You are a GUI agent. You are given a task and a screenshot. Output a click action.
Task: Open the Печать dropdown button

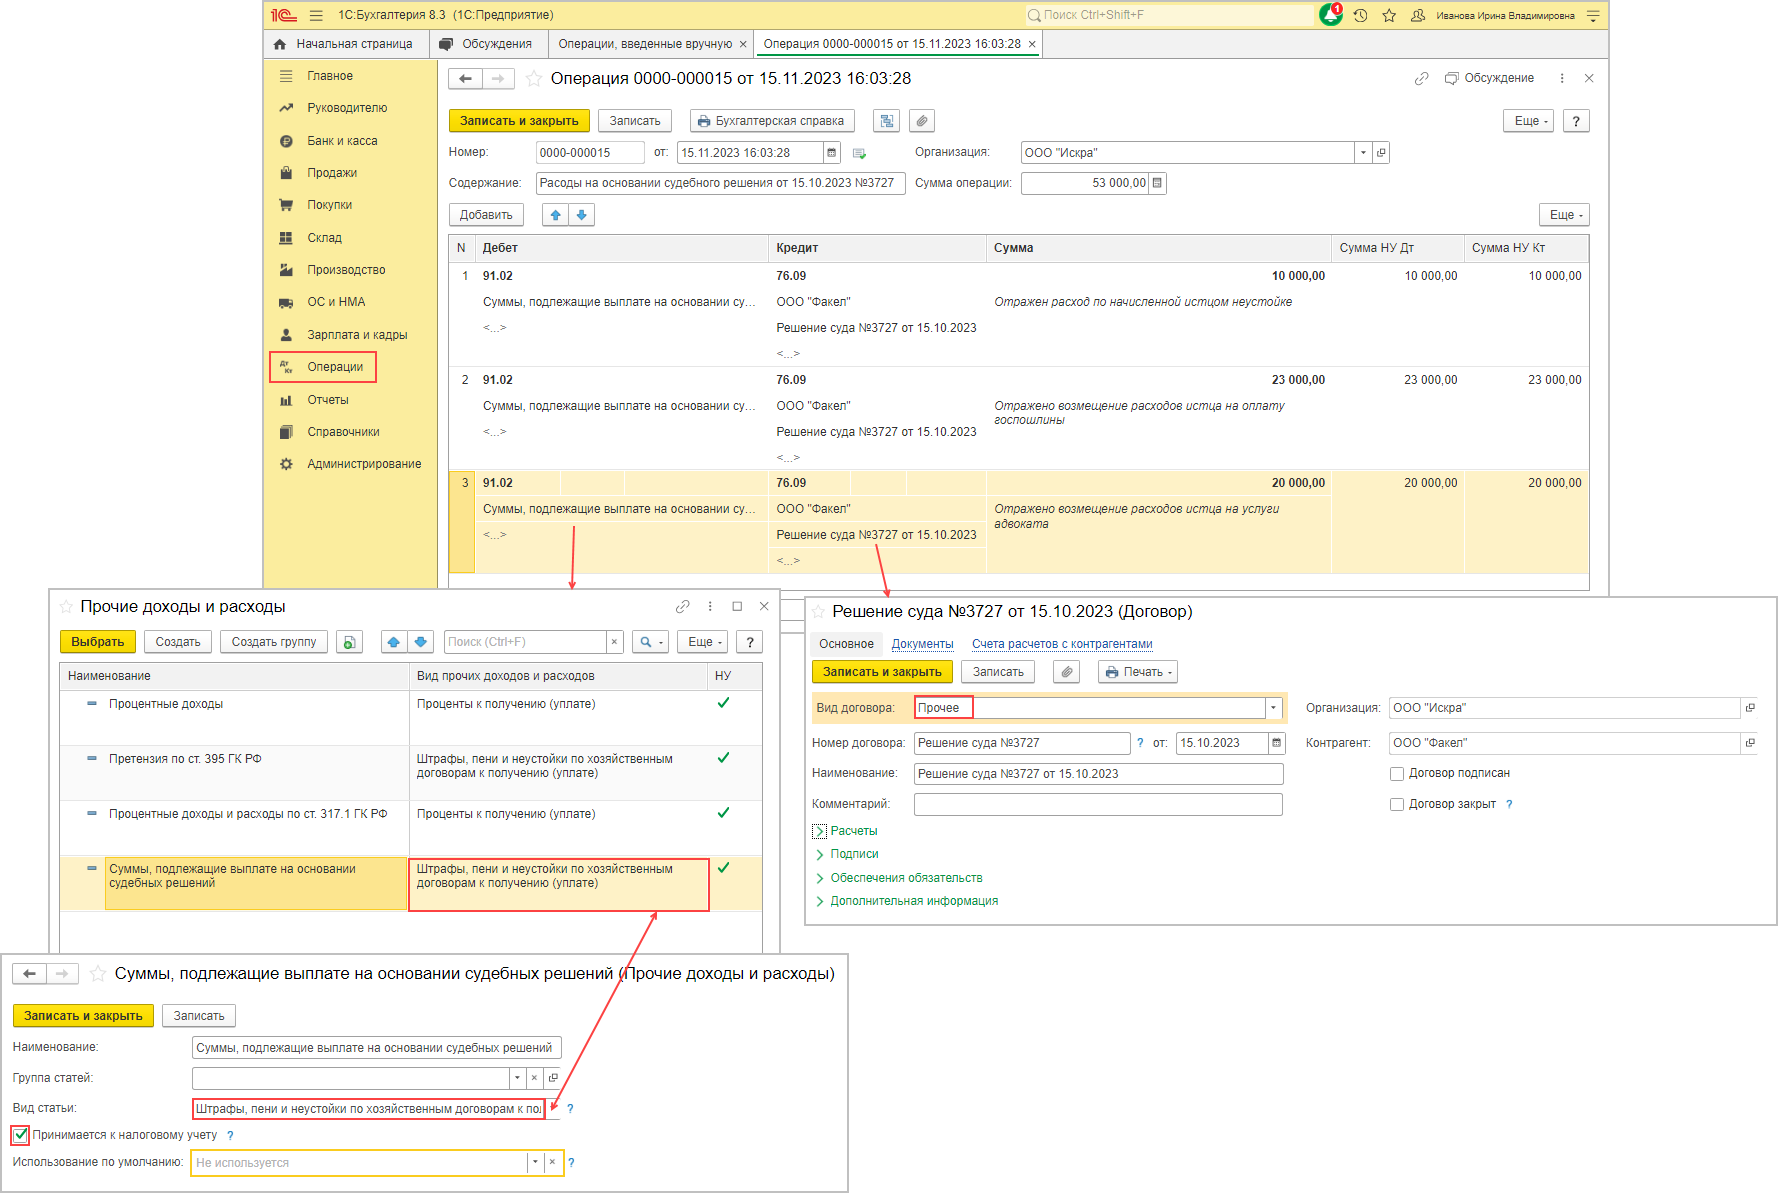[1138, 672]
